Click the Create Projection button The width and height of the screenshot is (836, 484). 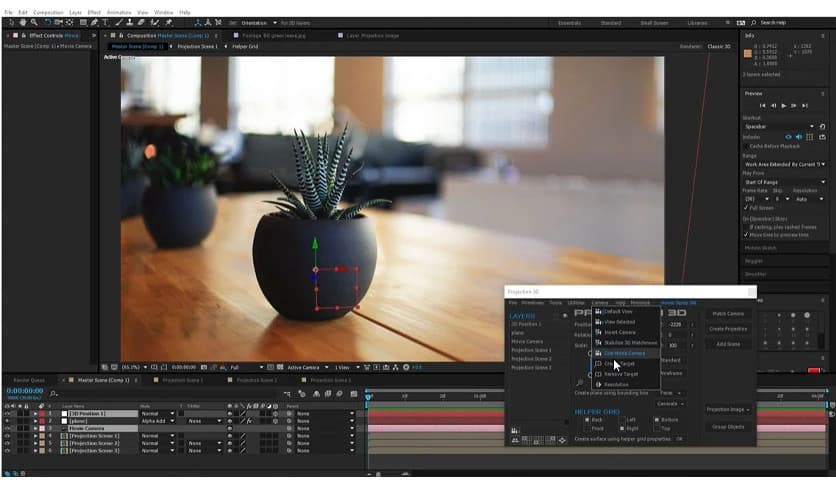[x=728, y=329]
